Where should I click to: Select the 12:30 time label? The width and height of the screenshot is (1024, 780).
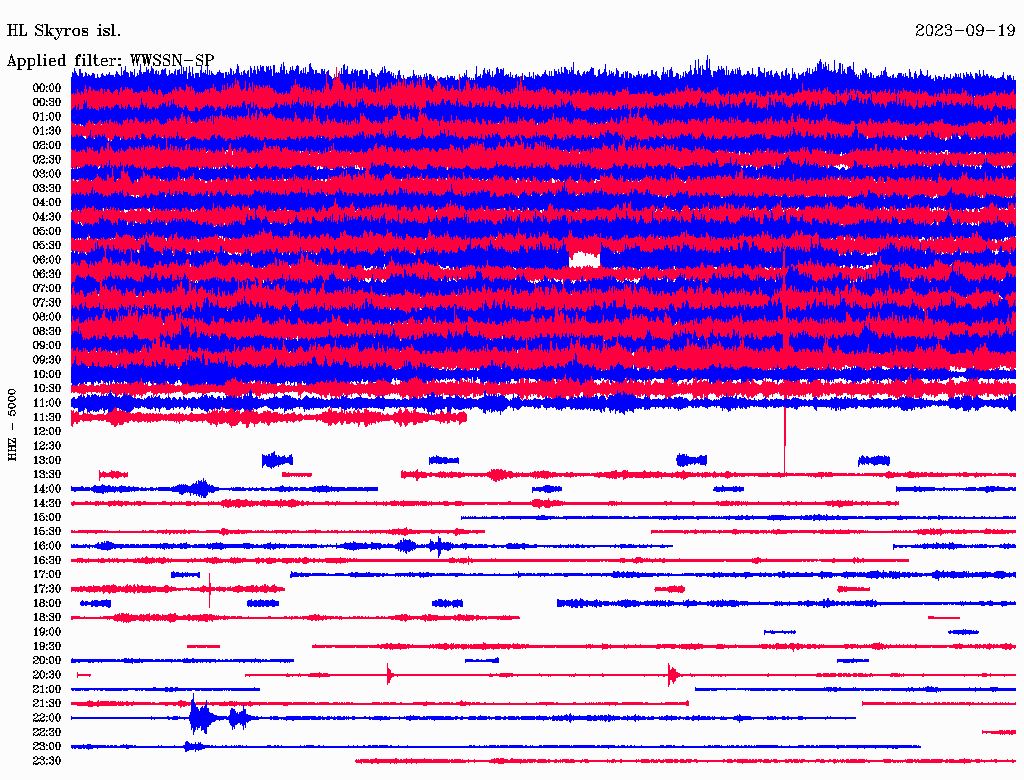47,446
